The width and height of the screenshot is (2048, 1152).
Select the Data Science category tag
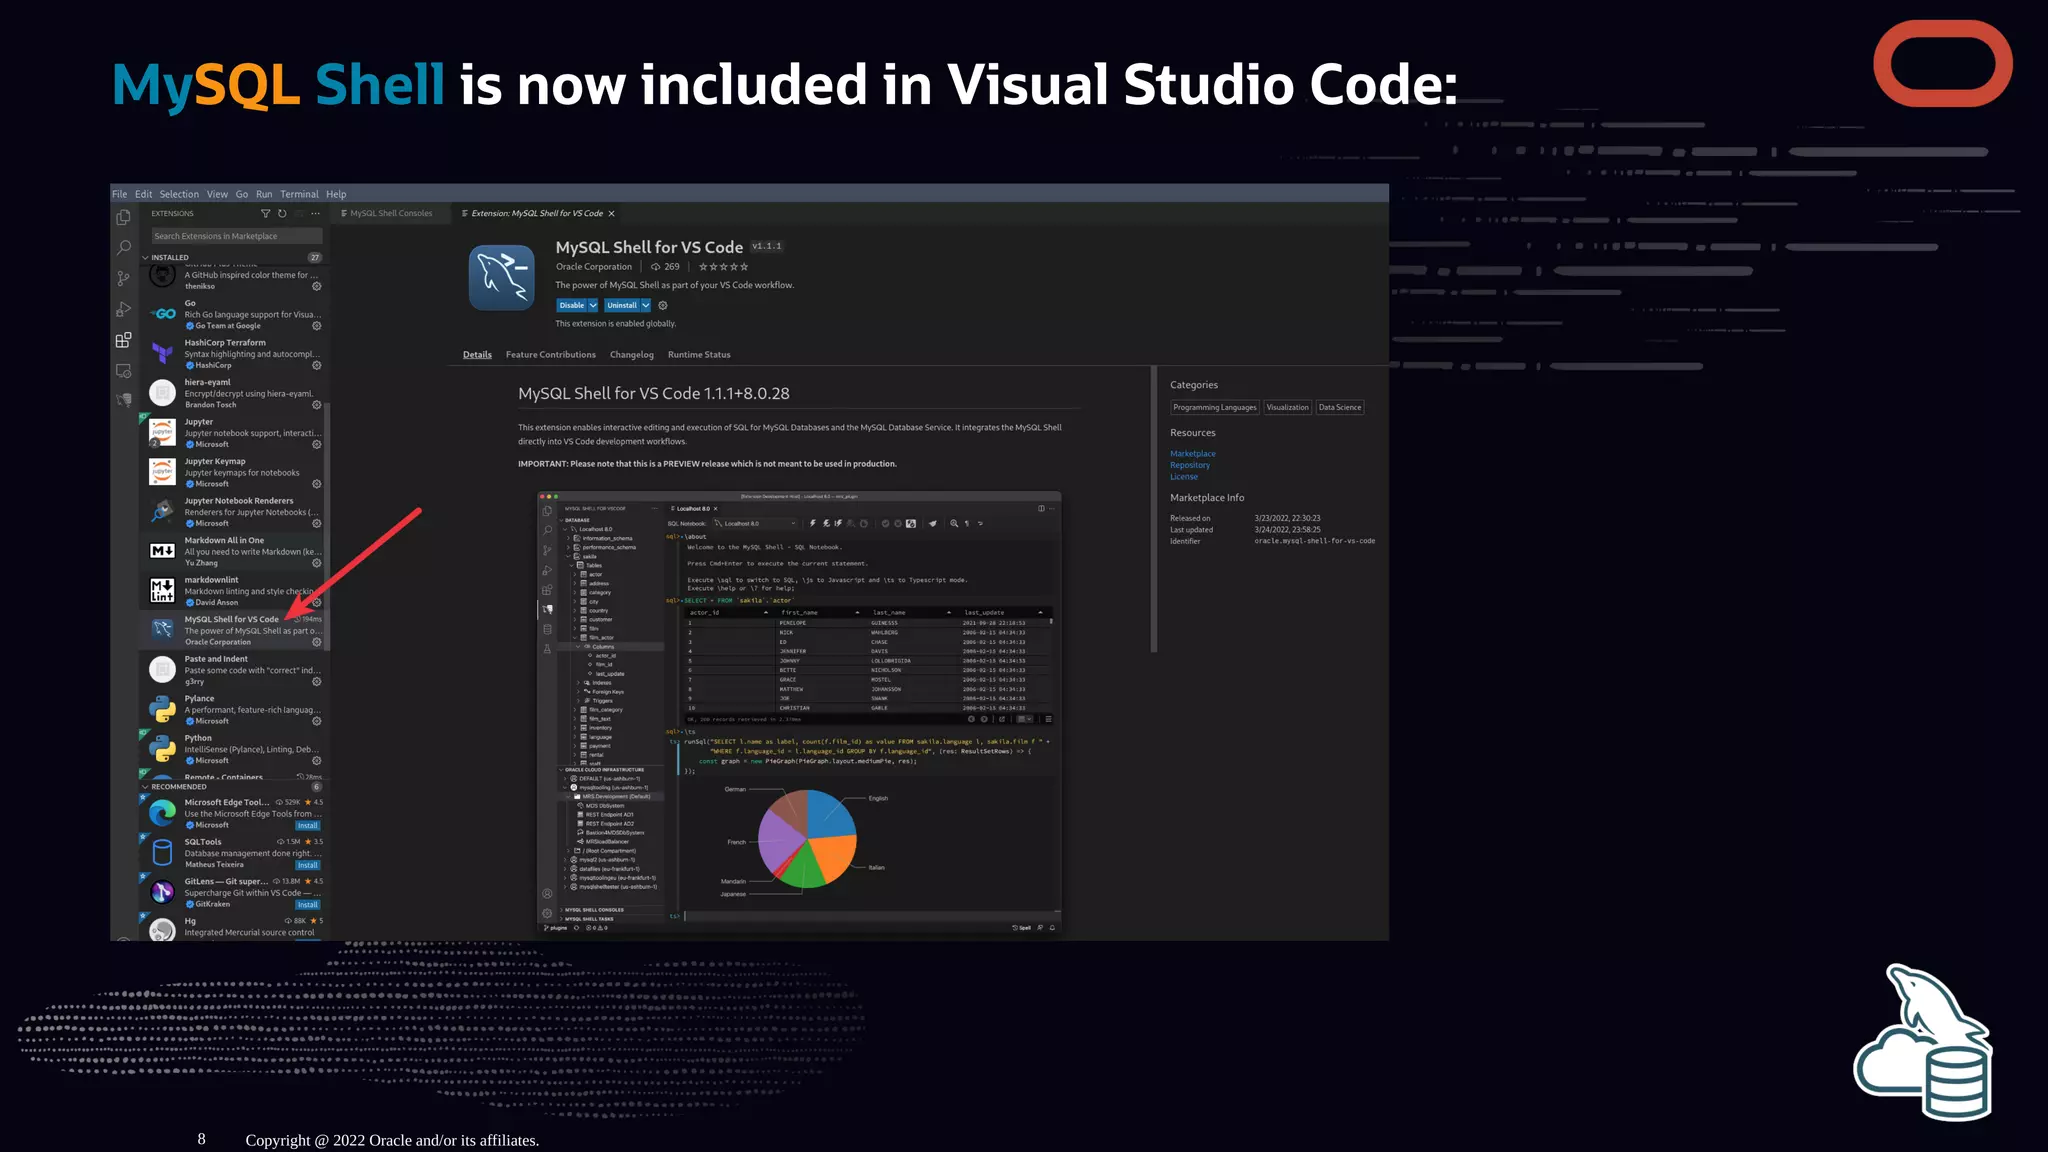point(1340,408)
